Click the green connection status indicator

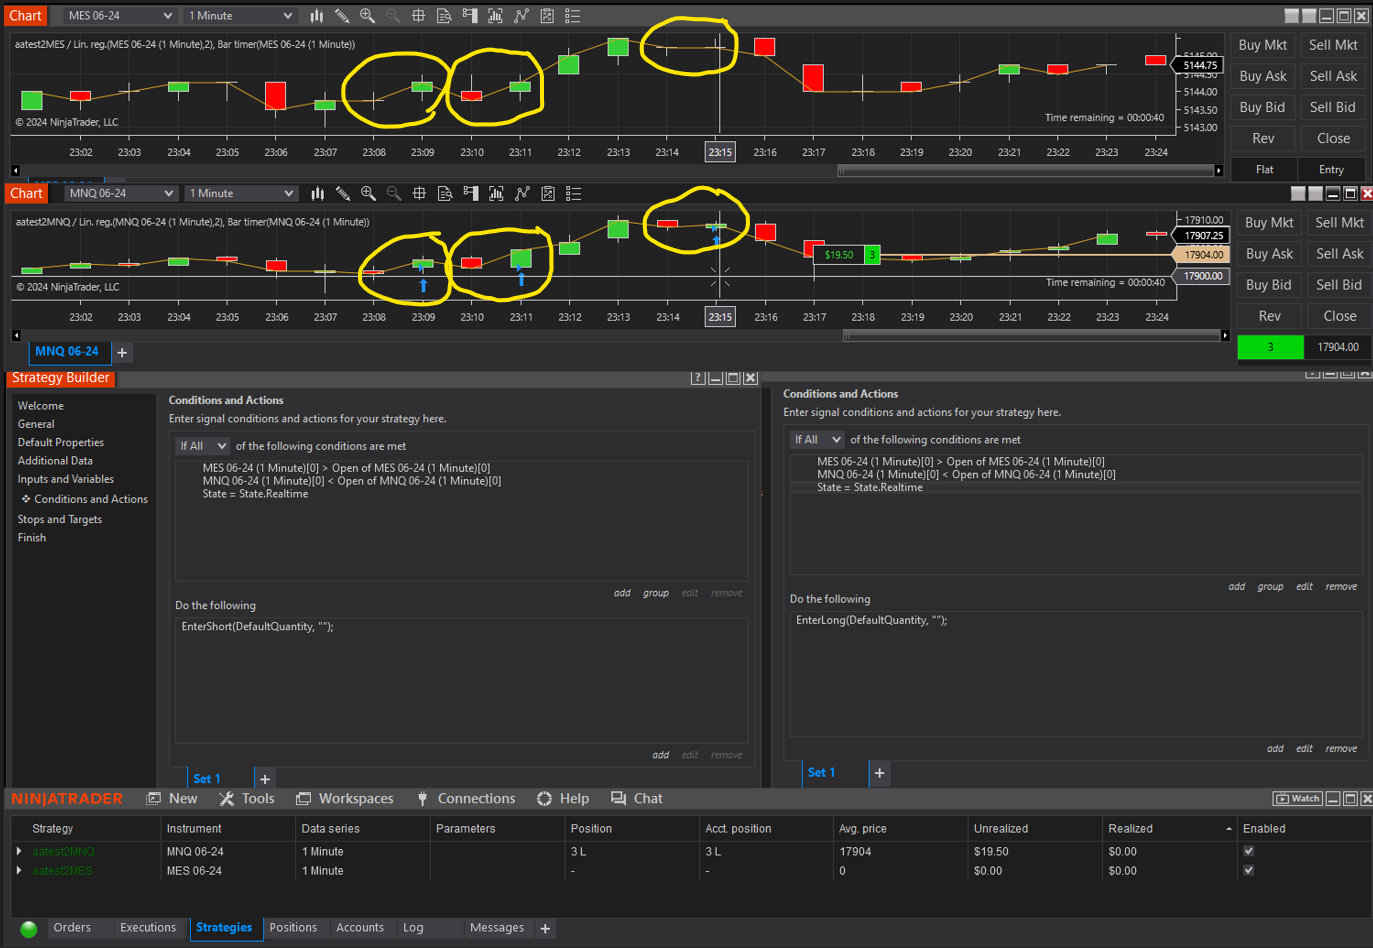tap(29, 929)
